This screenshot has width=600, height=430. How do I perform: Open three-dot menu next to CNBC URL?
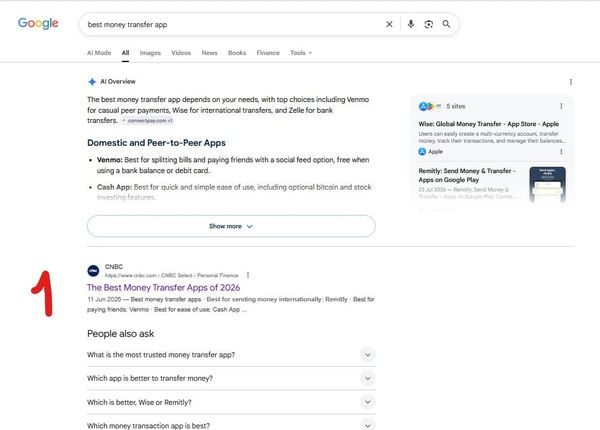(x=248, y=275)
